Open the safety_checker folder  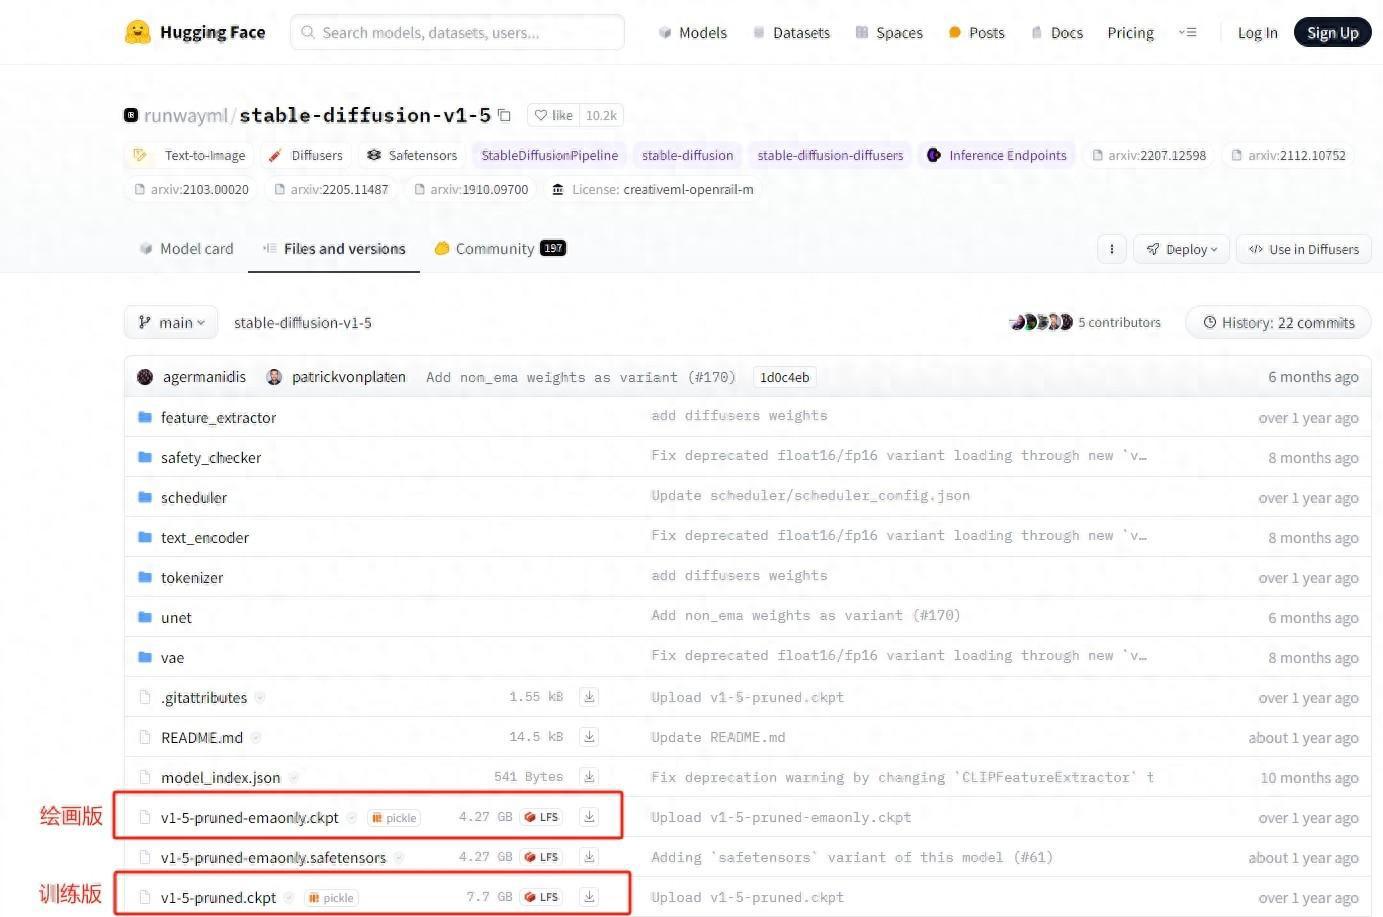(211, 457)
